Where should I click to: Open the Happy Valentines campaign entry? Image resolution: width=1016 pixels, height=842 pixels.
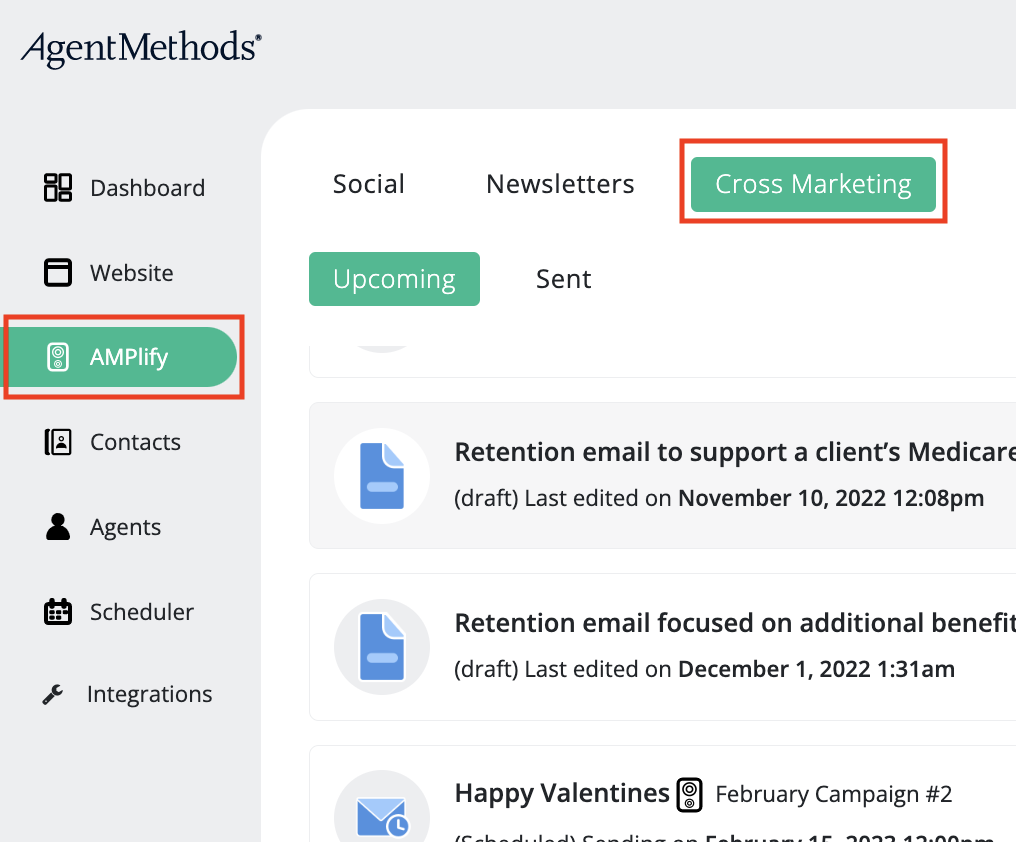tap(560, 793)
